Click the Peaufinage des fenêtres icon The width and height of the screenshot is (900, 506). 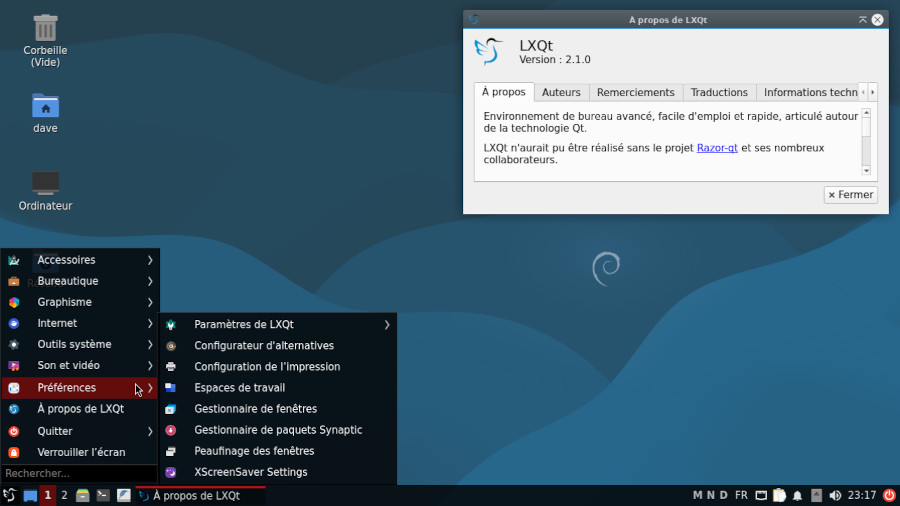[x=170, y=451]
